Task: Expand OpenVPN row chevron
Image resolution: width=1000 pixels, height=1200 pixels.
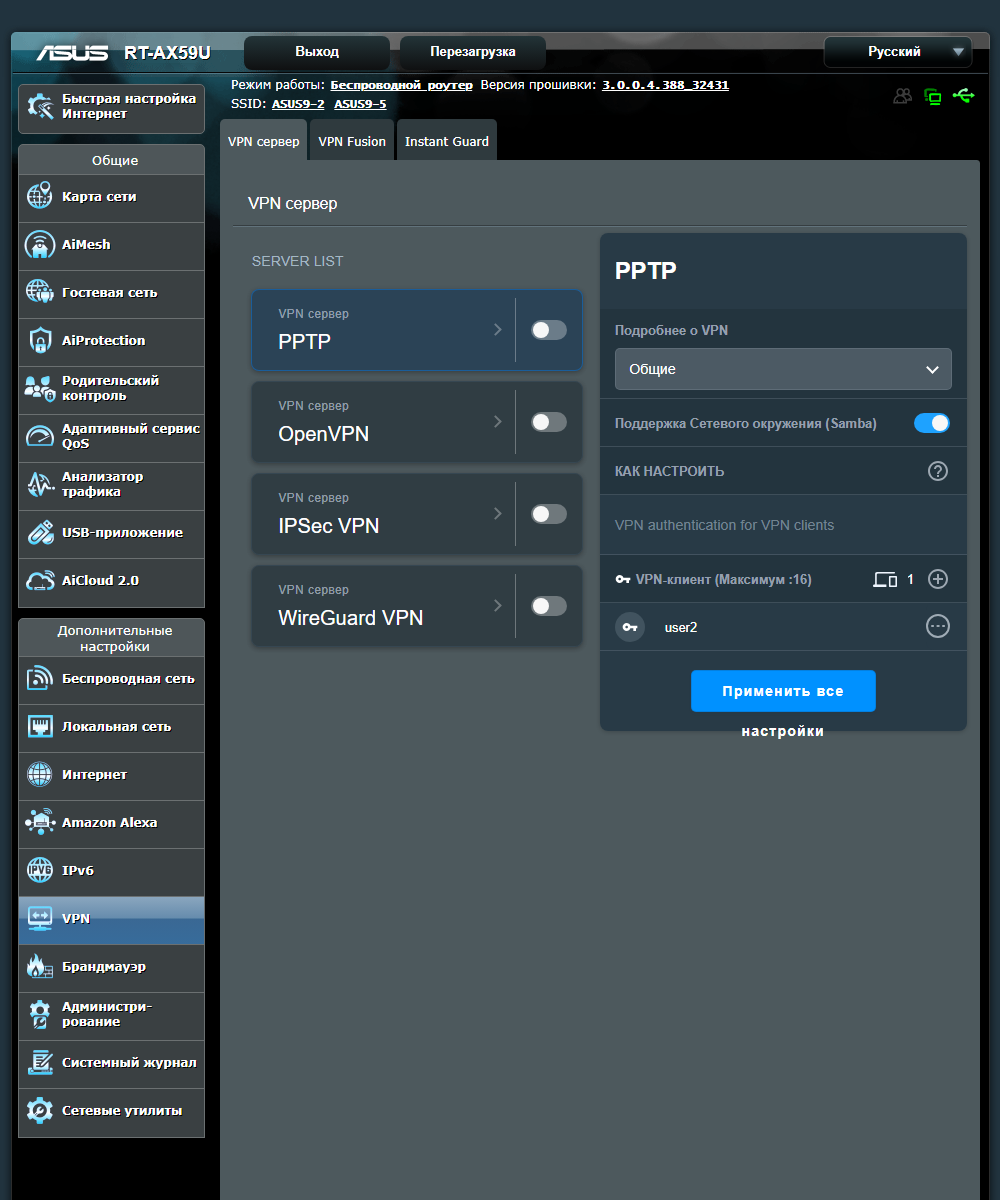Action: (x=498, y=421)
